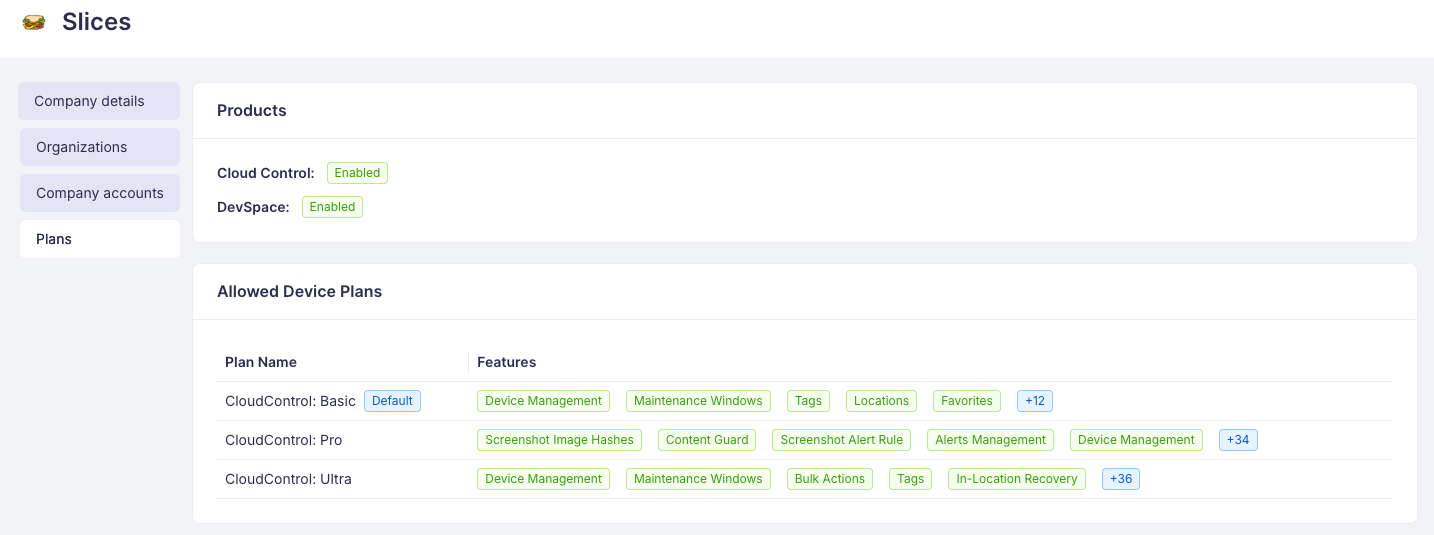Open the Company details tab

coord(99,101)
